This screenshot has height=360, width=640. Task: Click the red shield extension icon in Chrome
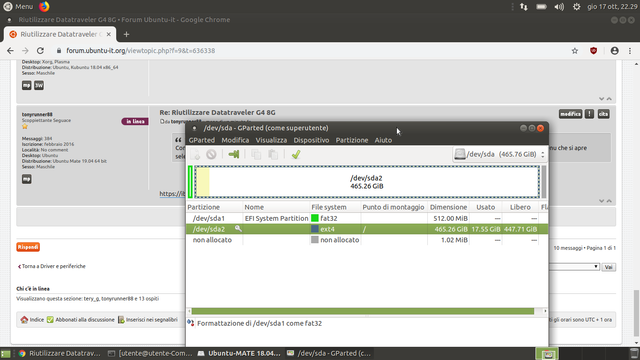pyautogui.click(x=593, y=51)
